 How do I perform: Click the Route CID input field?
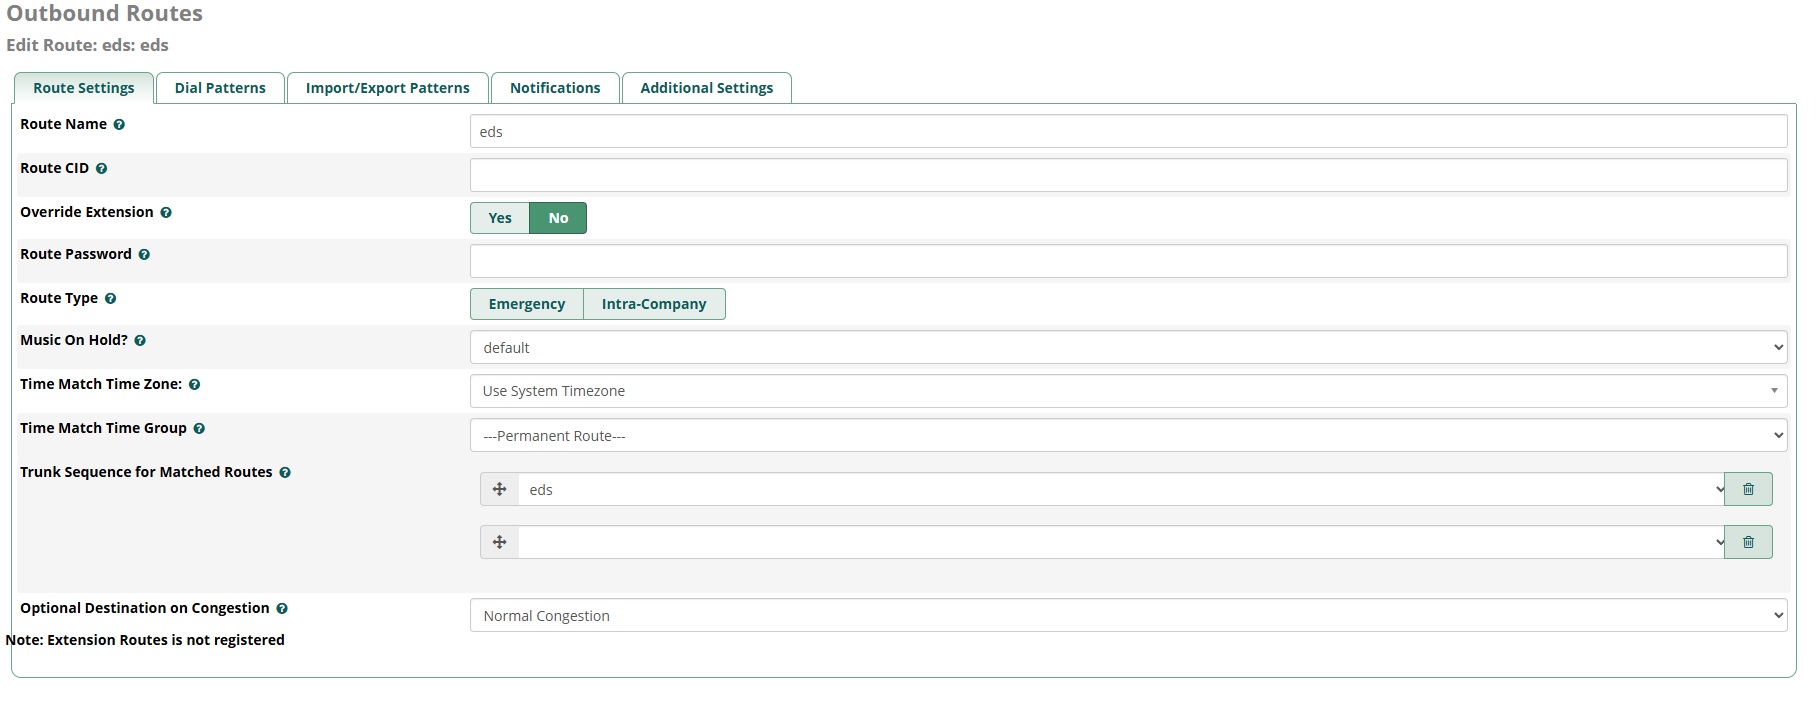[x=1127, y=175]
